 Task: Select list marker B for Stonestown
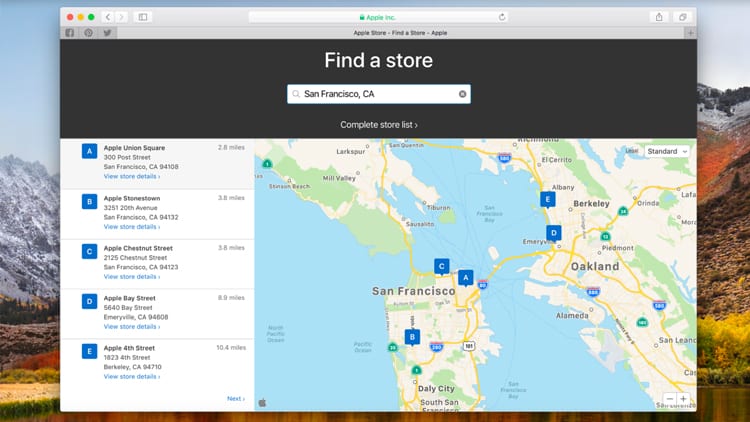(x=89, y=201)
